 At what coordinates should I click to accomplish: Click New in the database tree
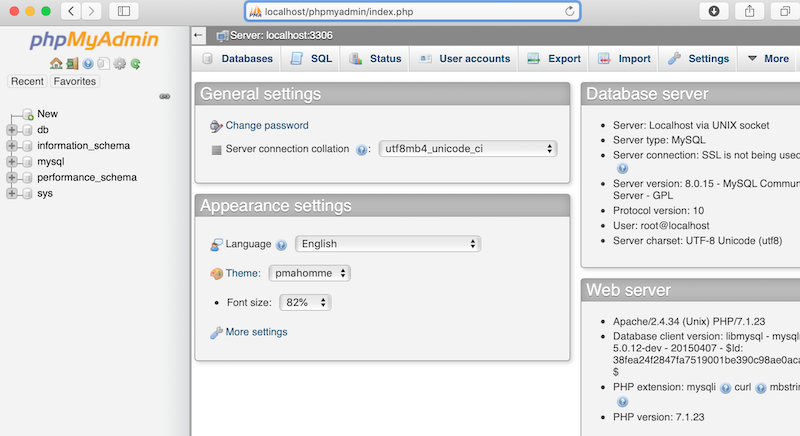click(47, 114)
